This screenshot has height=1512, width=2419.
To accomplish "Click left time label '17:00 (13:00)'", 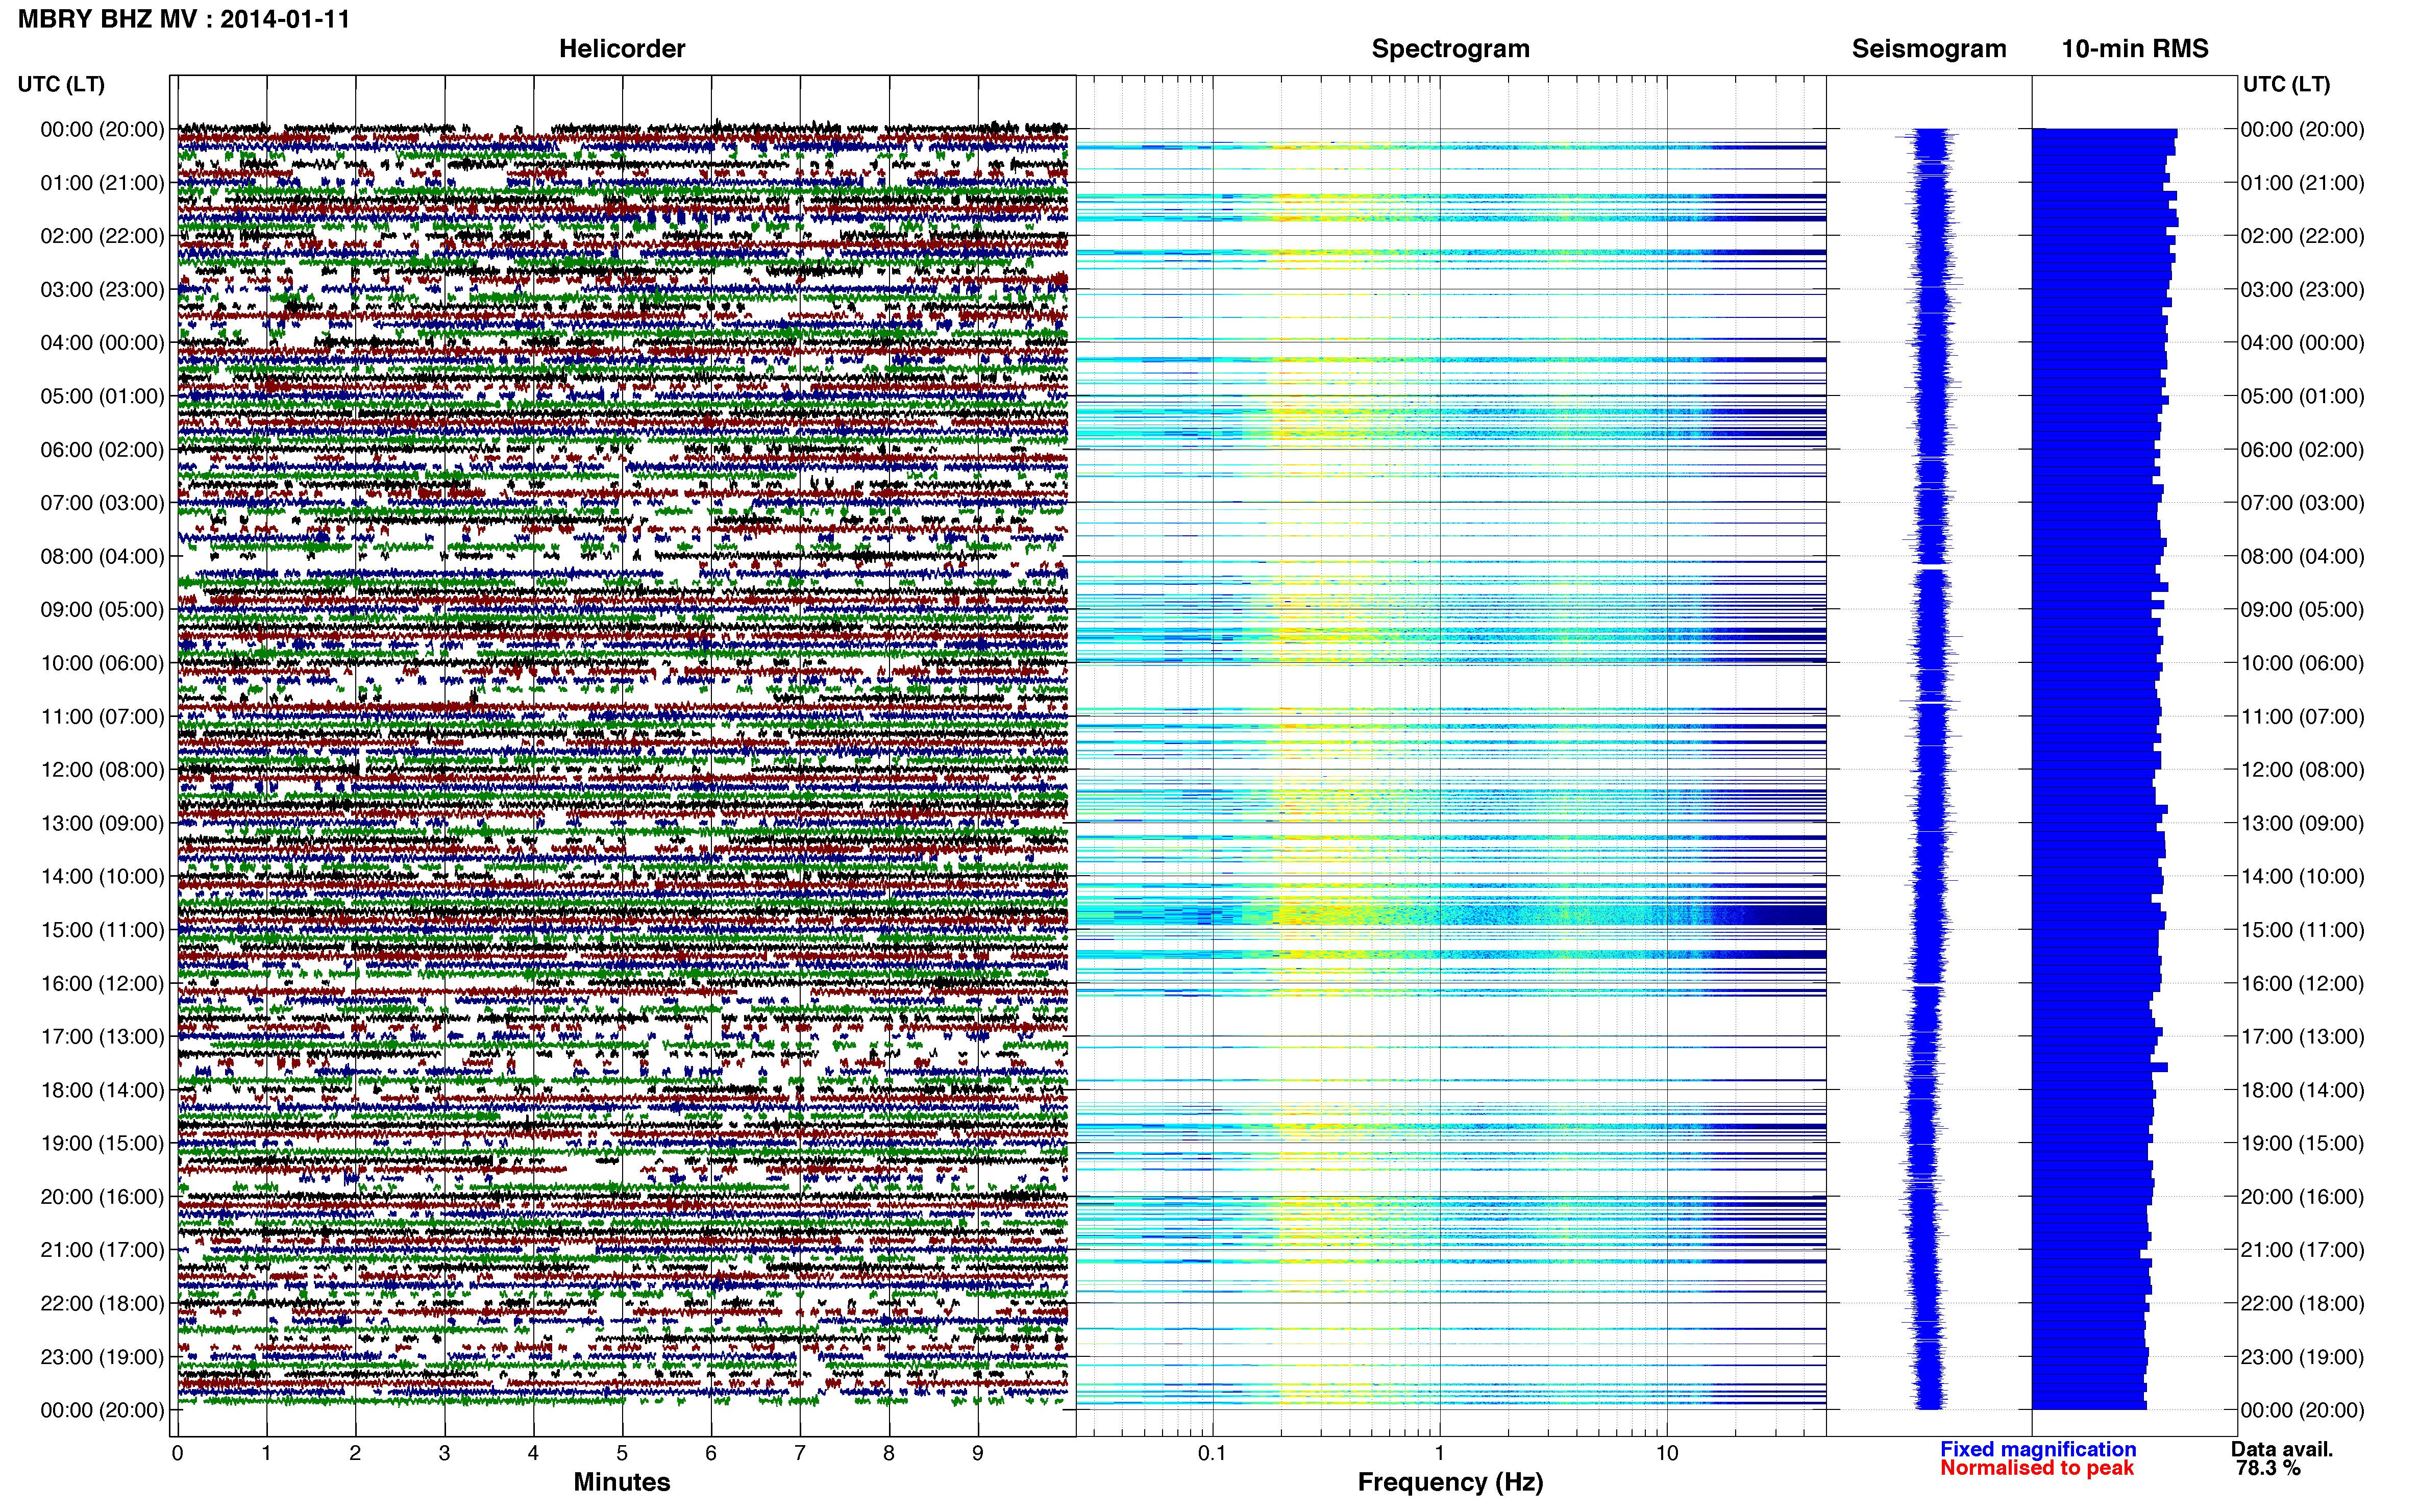I will coord(102,1037).
